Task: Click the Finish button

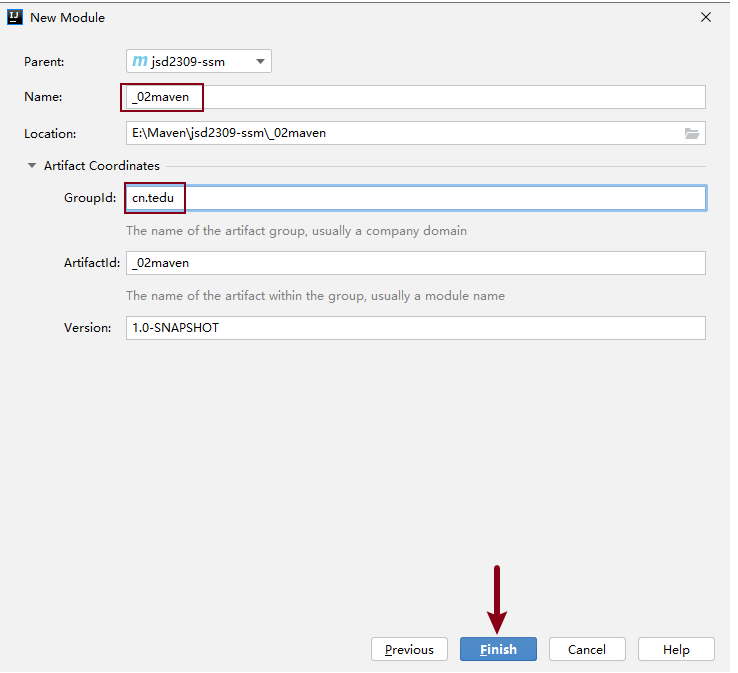Action: (x=498, y=649)
